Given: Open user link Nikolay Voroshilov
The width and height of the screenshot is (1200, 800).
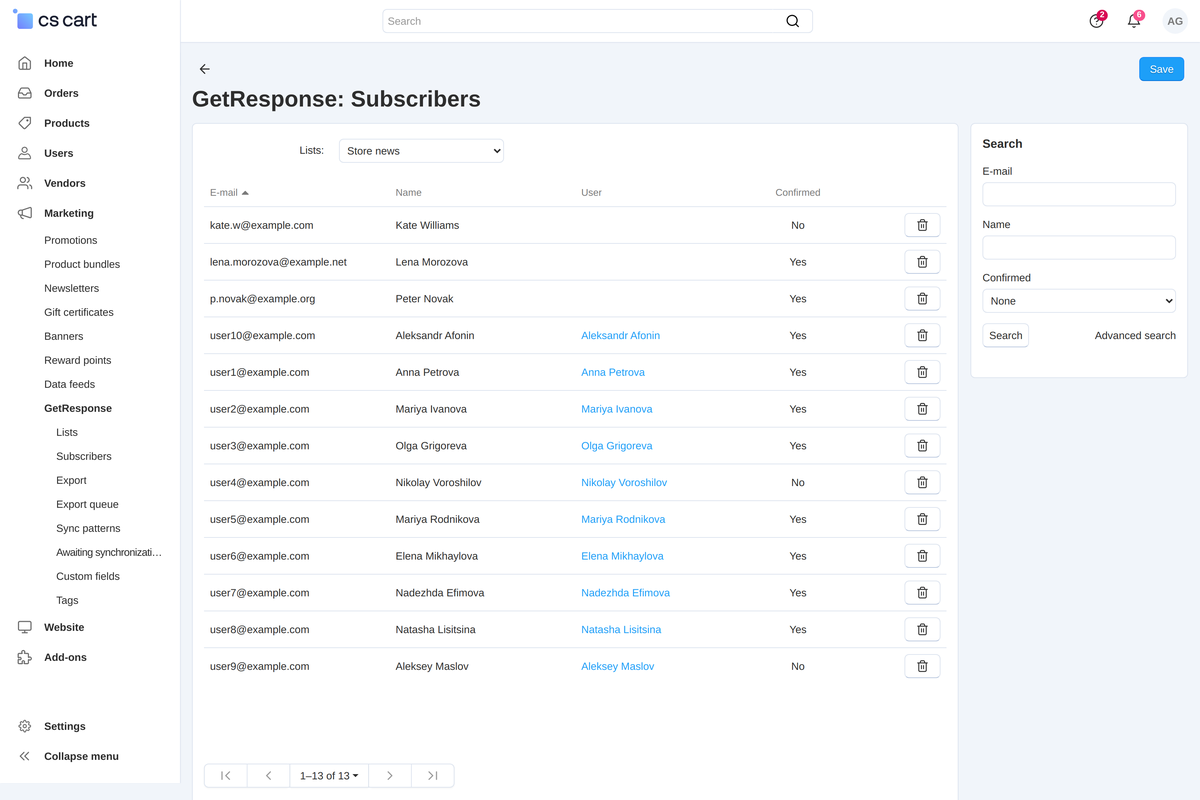Looking at the screenshot, I should (x=624, y=483).
